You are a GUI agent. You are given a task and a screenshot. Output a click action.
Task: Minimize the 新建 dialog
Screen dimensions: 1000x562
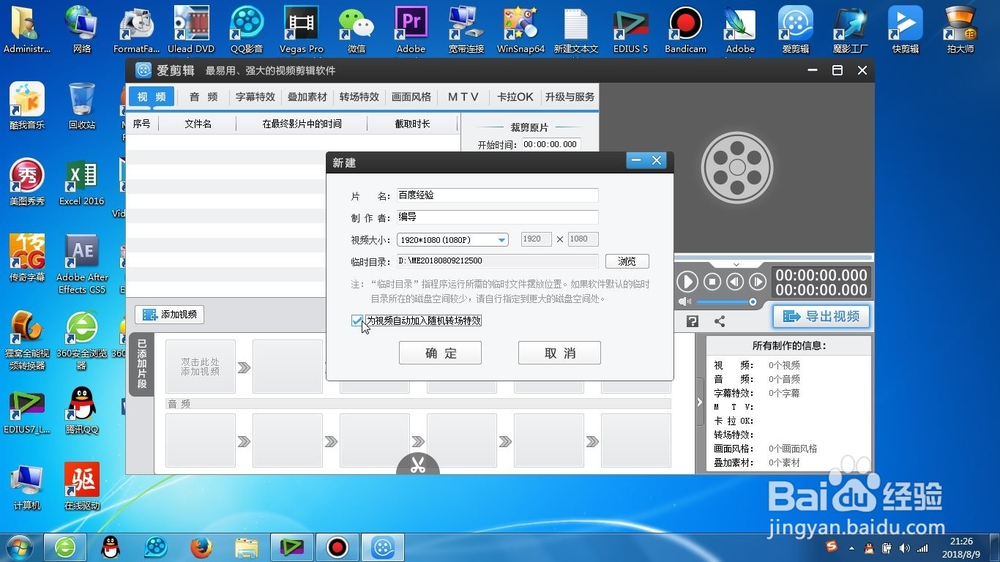click(636, 160)
